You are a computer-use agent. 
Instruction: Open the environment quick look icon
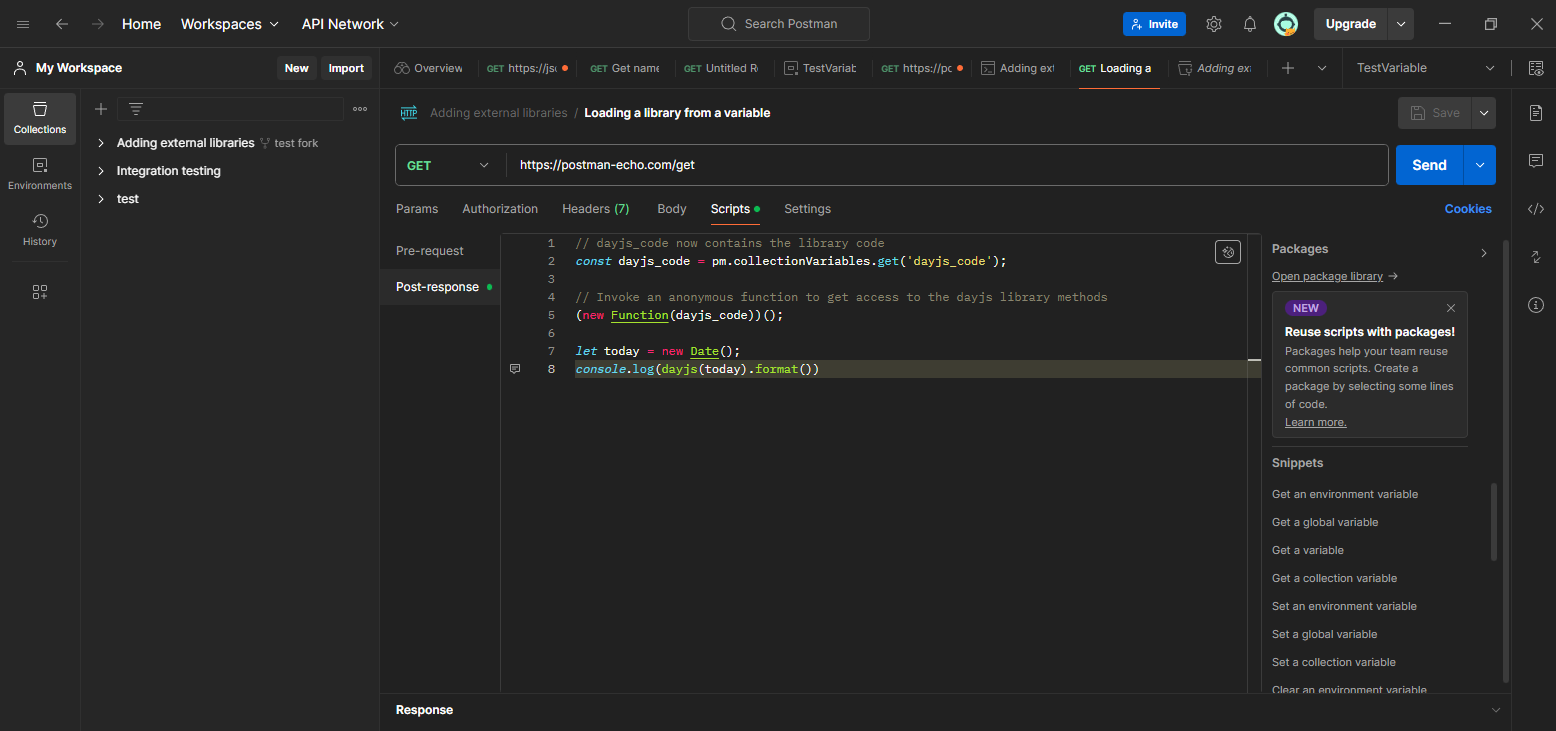pyautogui.click(x=1535, y=68)
